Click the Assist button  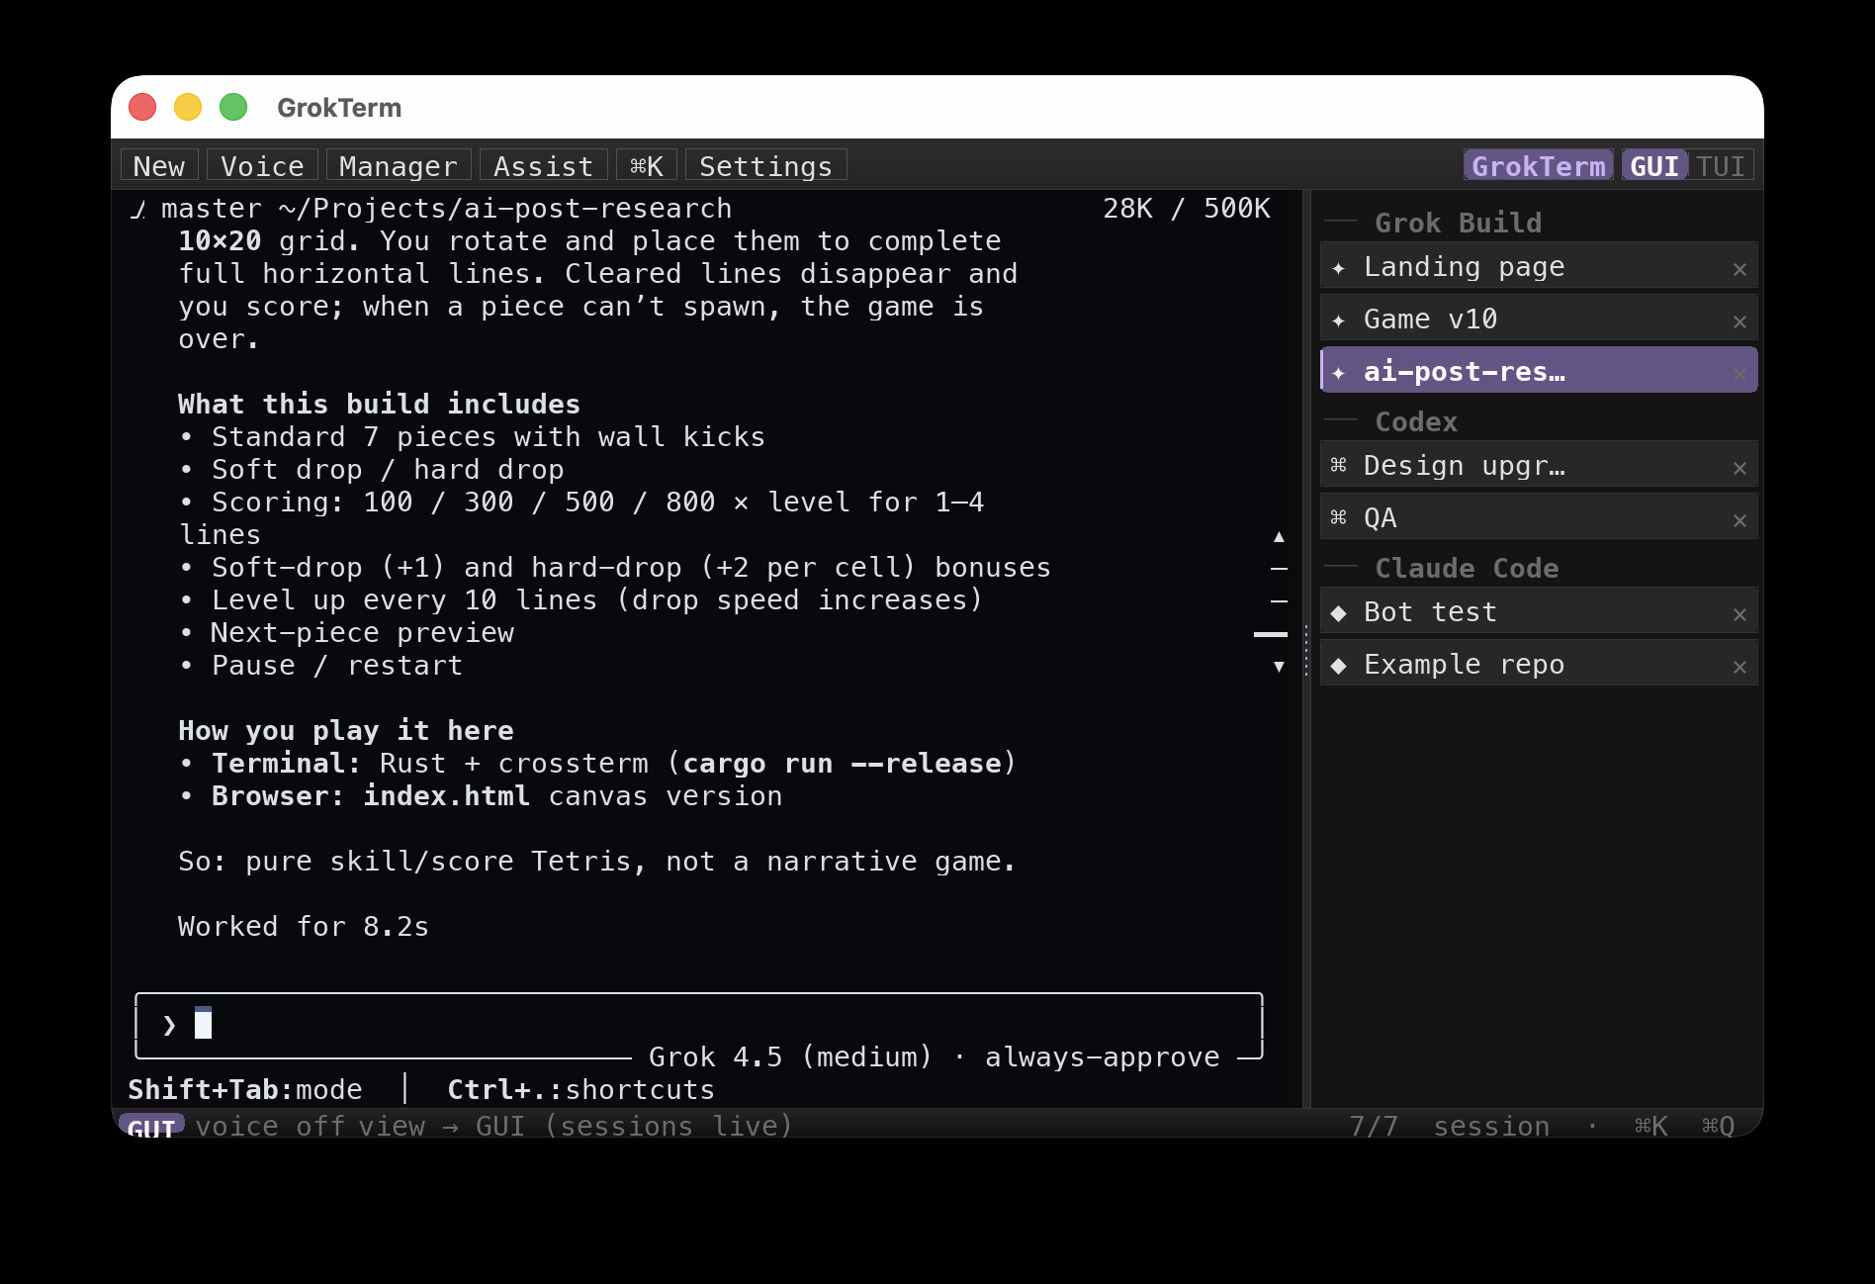click(x=543, y=166)
